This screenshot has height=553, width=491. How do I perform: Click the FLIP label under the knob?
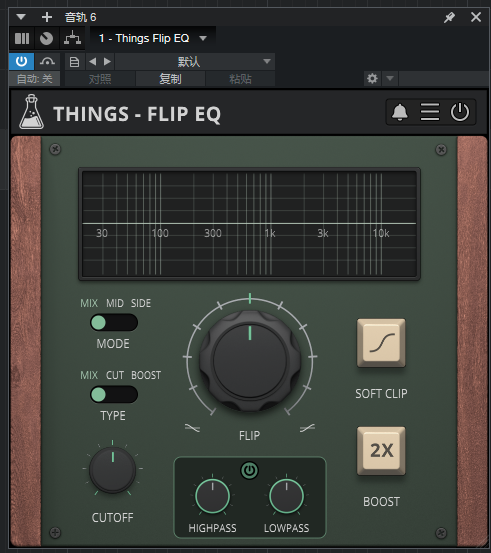click(x=249, y=436)
